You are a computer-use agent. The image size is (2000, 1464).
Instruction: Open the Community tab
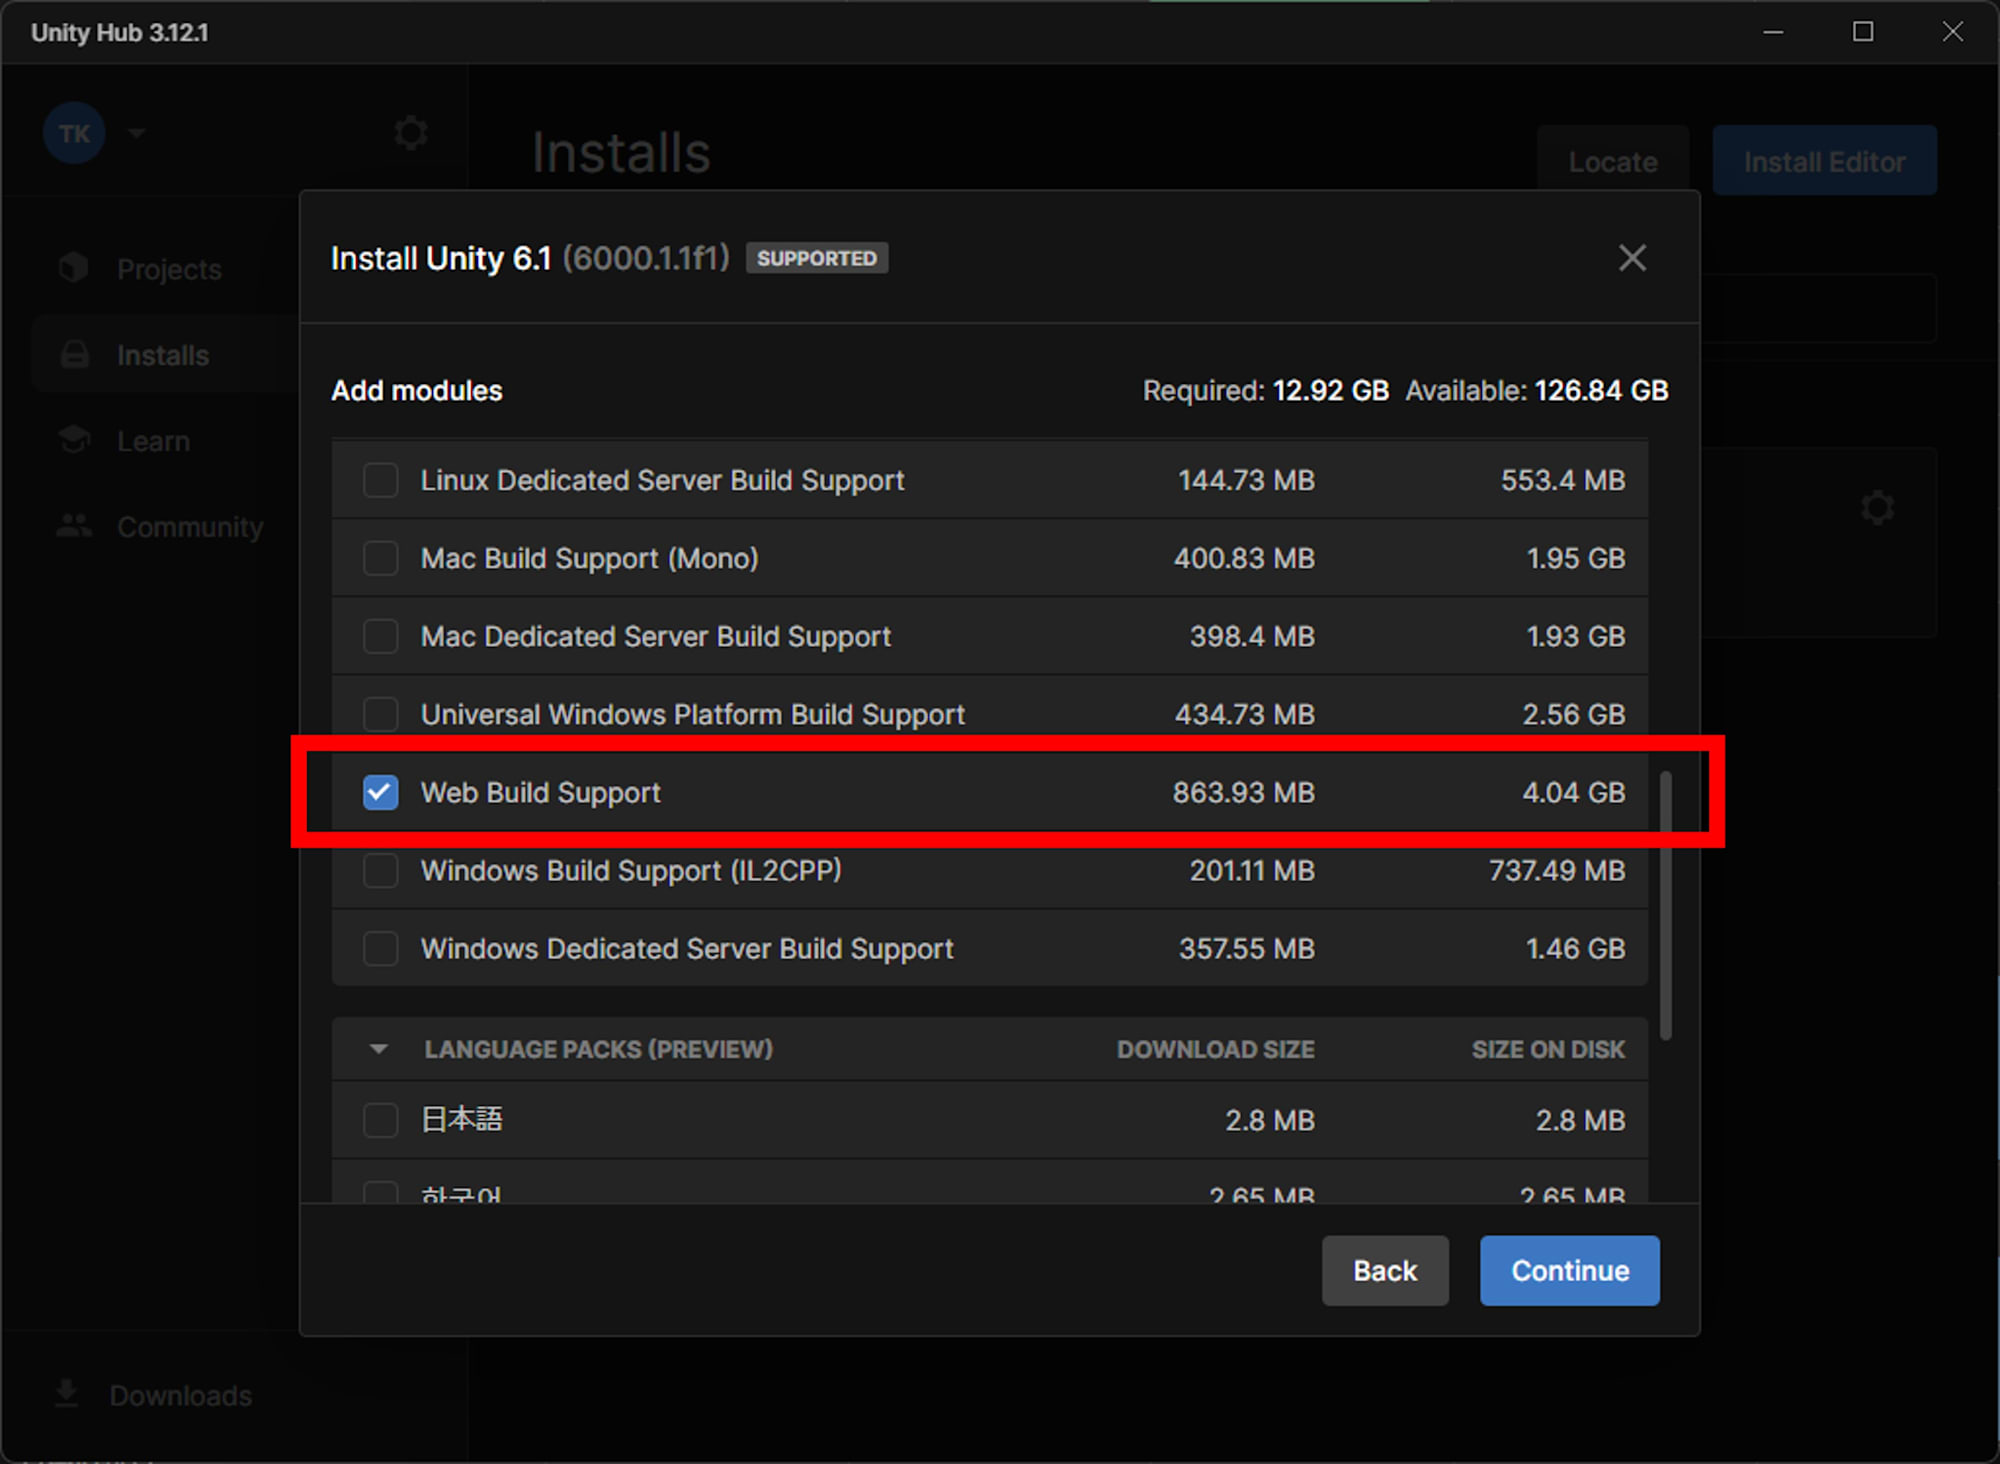[190, 527]
